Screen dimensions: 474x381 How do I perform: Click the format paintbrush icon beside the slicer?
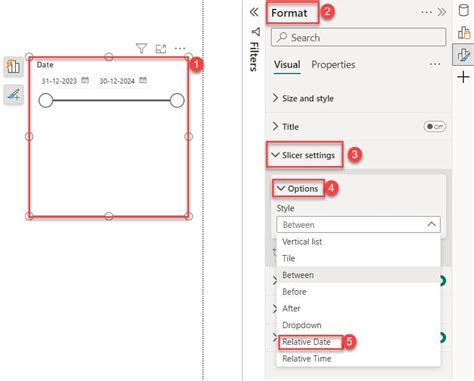[x=13, y=94]
